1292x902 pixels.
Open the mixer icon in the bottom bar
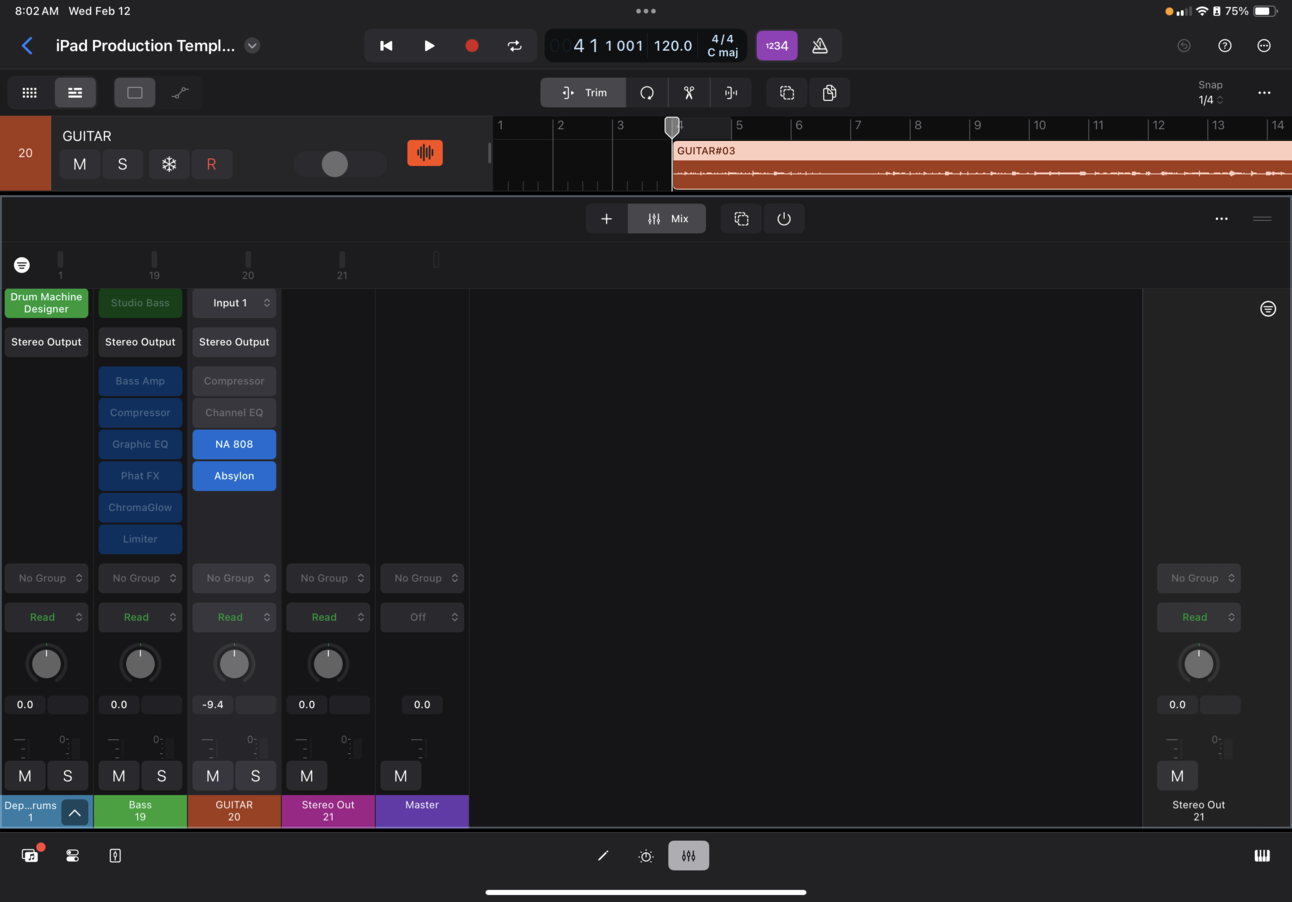click(688, 855)
